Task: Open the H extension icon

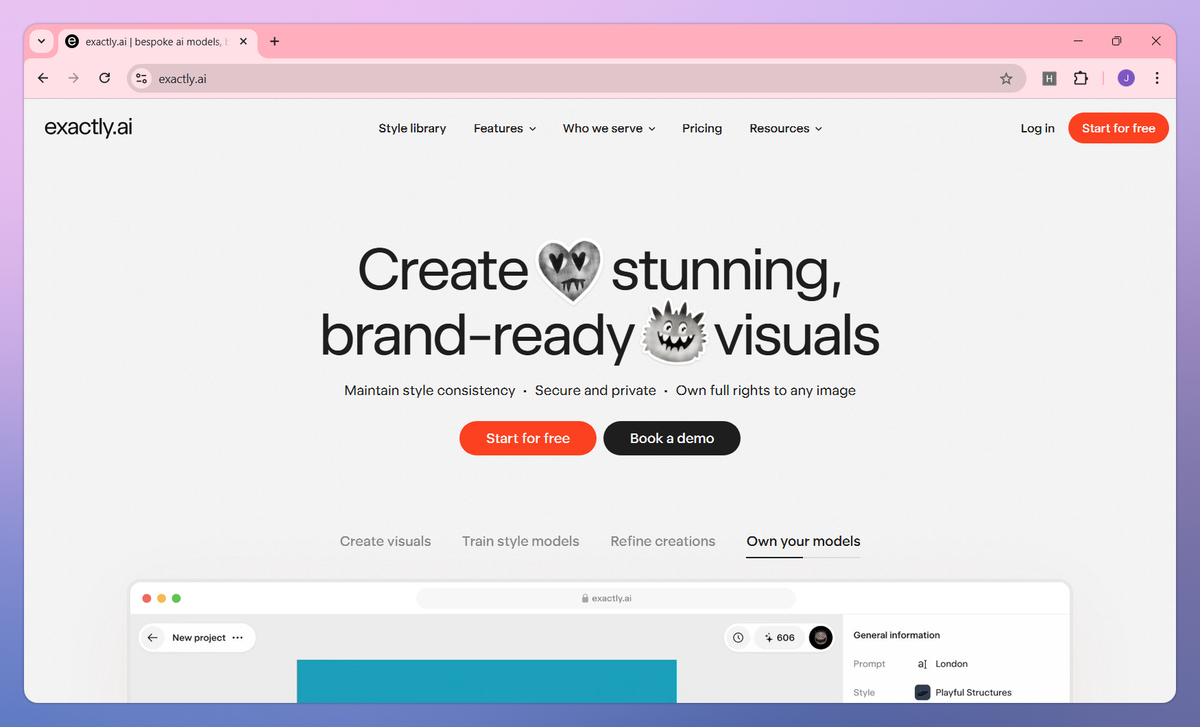Action: coord(1049,78)
